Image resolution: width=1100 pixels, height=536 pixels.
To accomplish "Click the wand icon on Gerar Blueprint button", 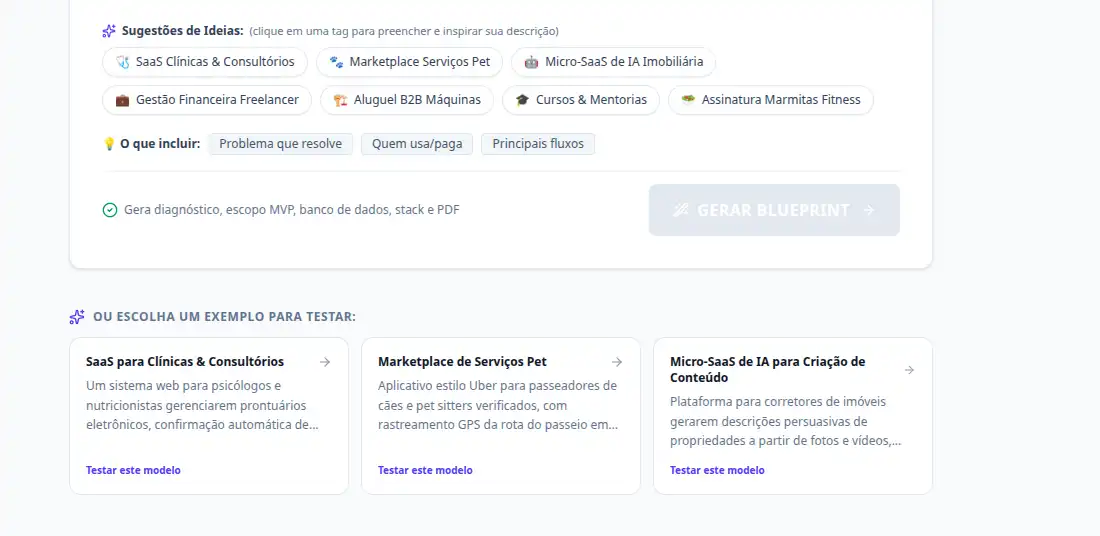I will pos(680,210).
